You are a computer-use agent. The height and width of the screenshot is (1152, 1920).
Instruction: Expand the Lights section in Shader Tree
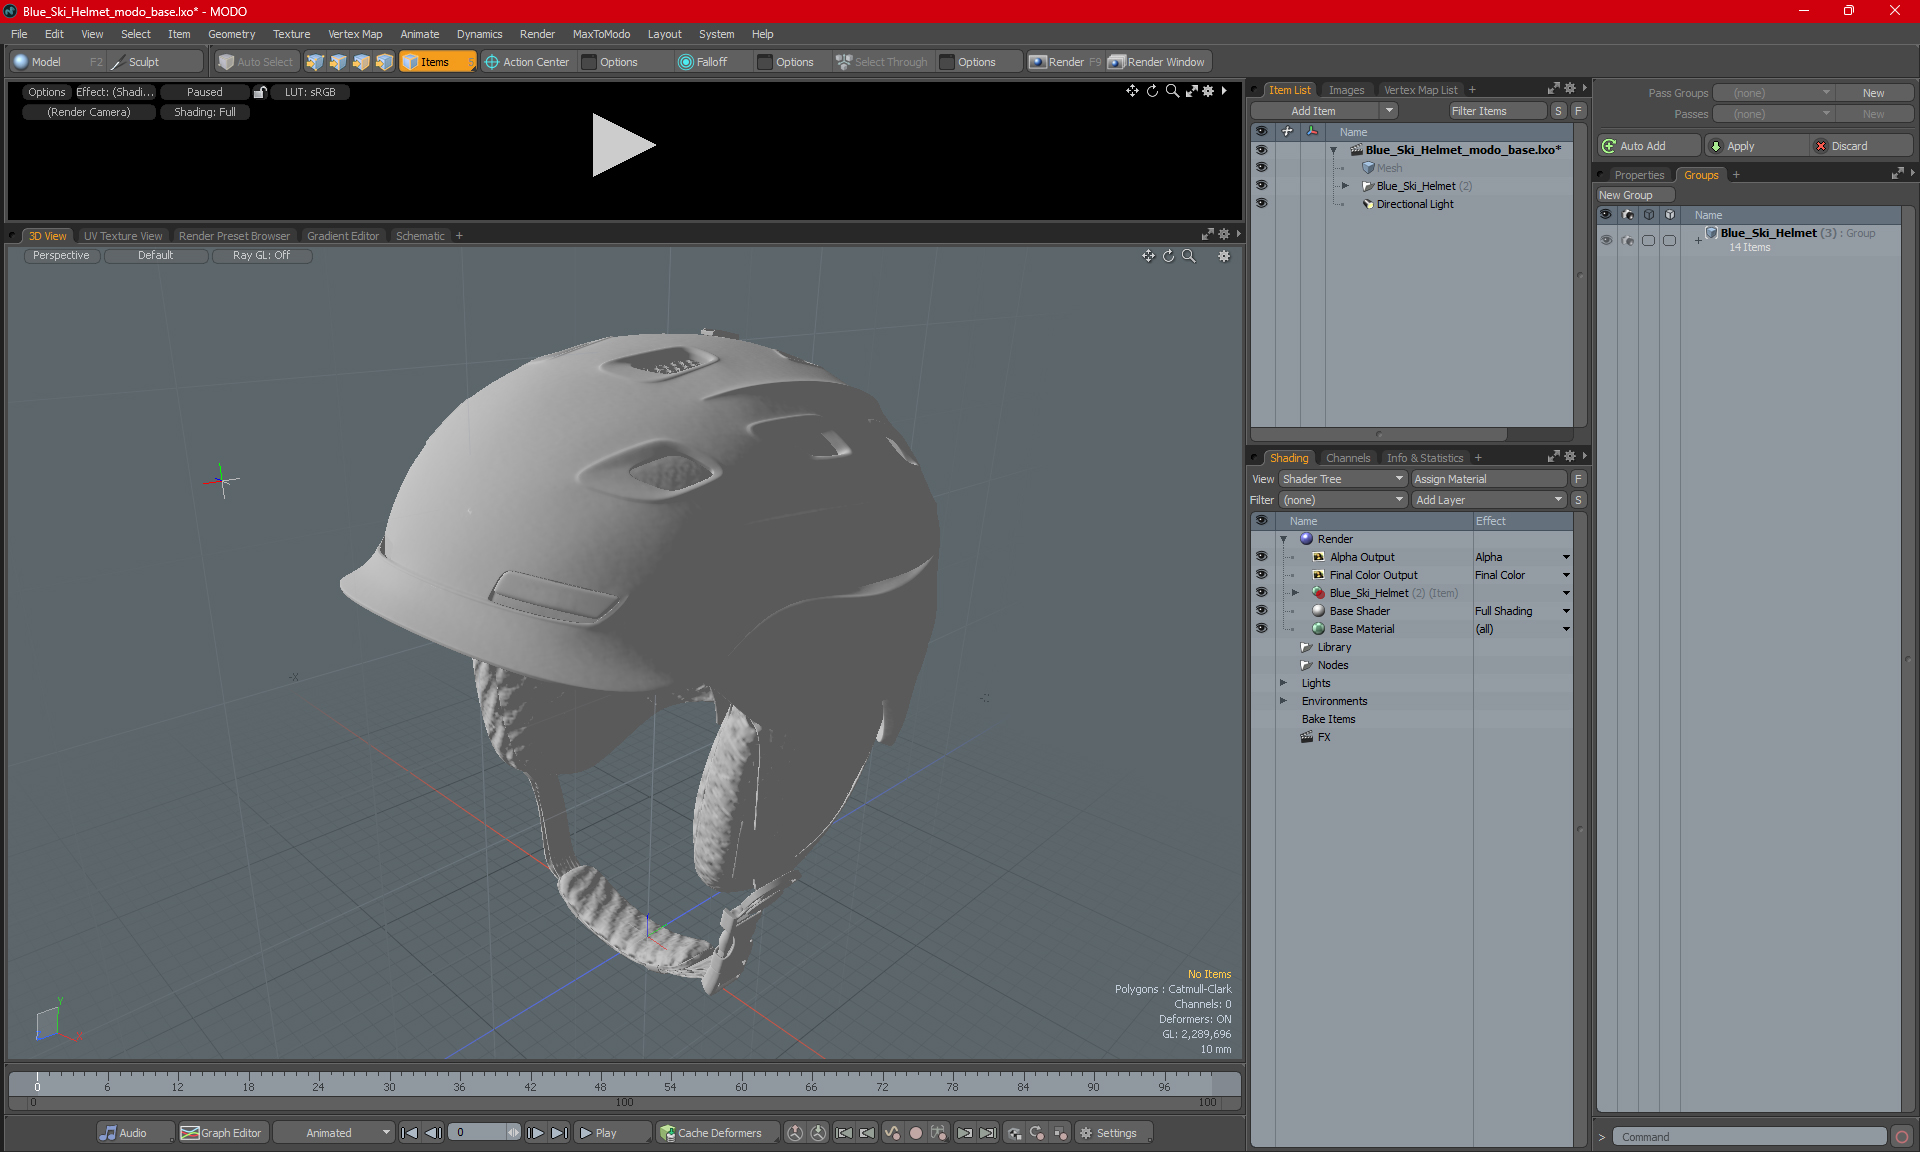[1284, 682]
